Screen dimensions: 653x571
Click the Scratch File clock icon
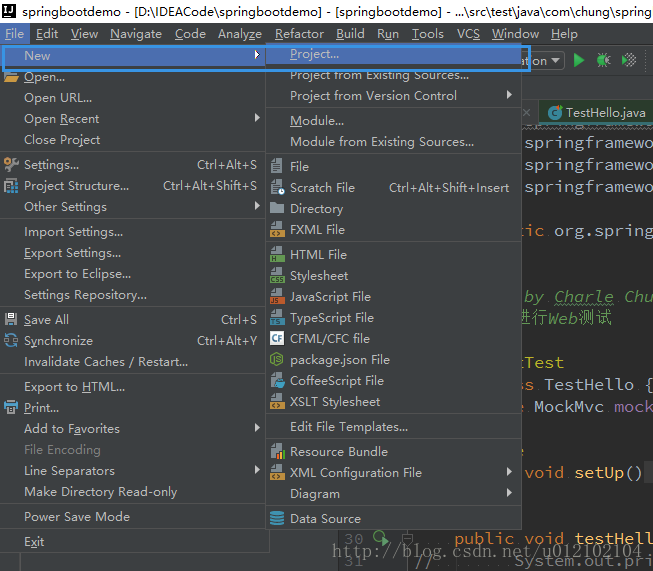[x=277, y=187]
